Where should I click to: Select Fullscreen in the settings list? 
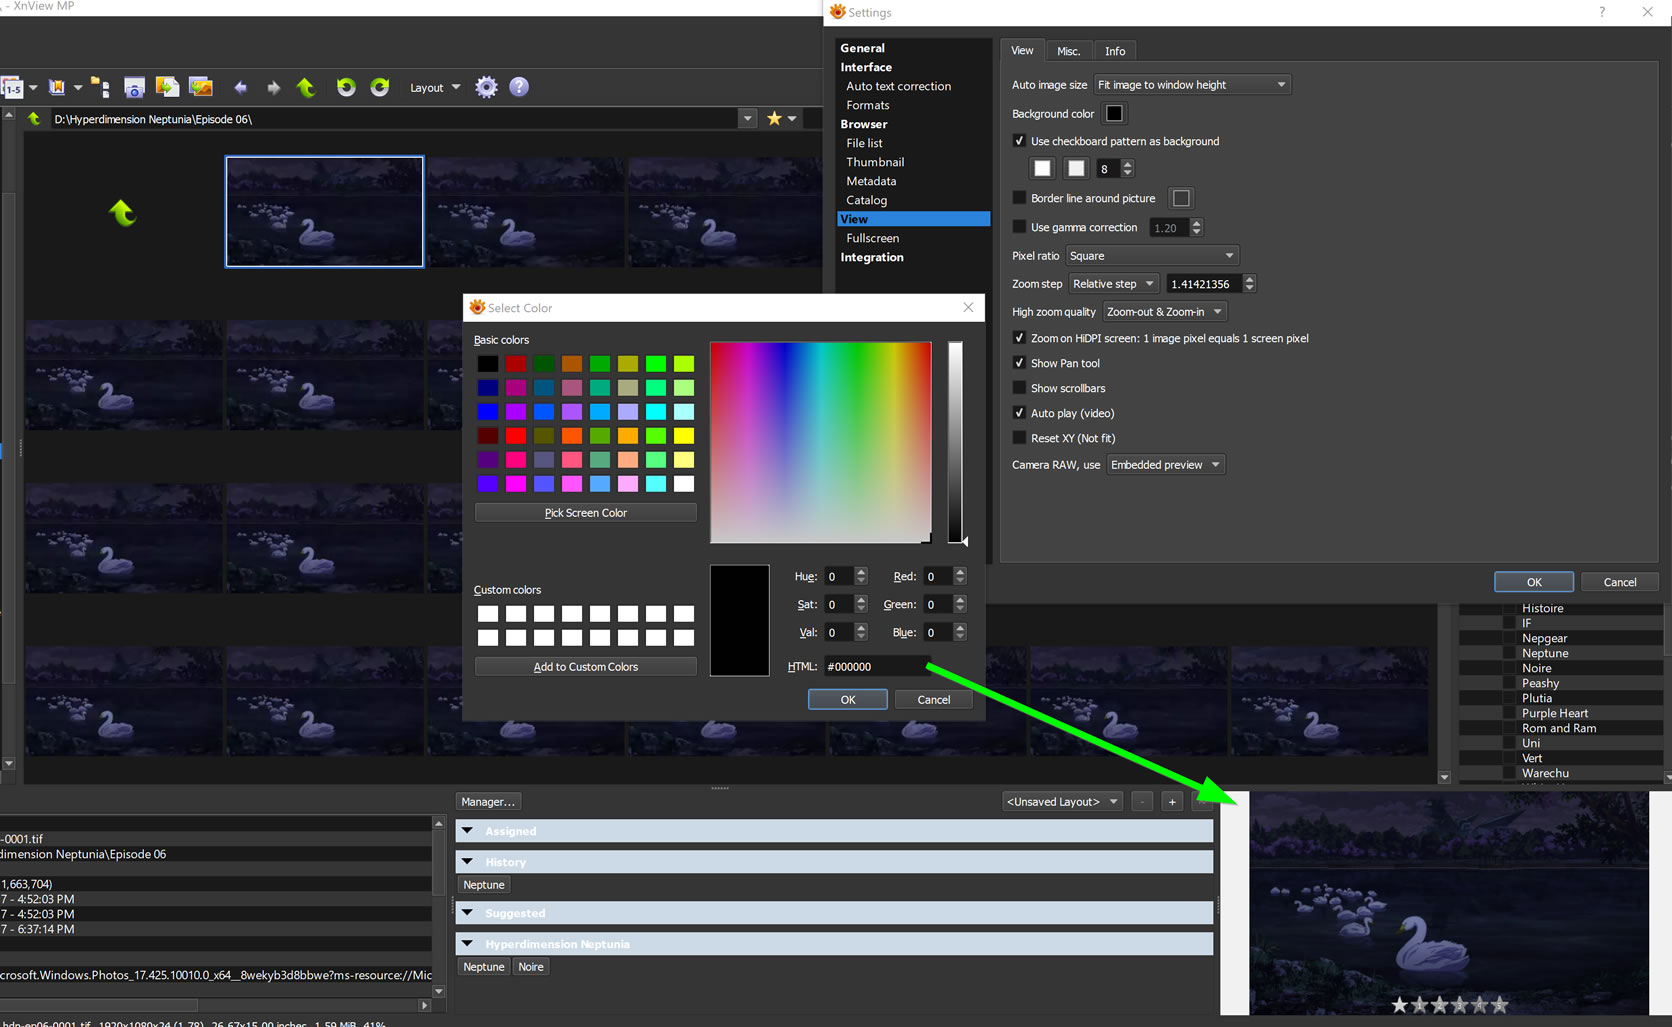tap(872, 238)
